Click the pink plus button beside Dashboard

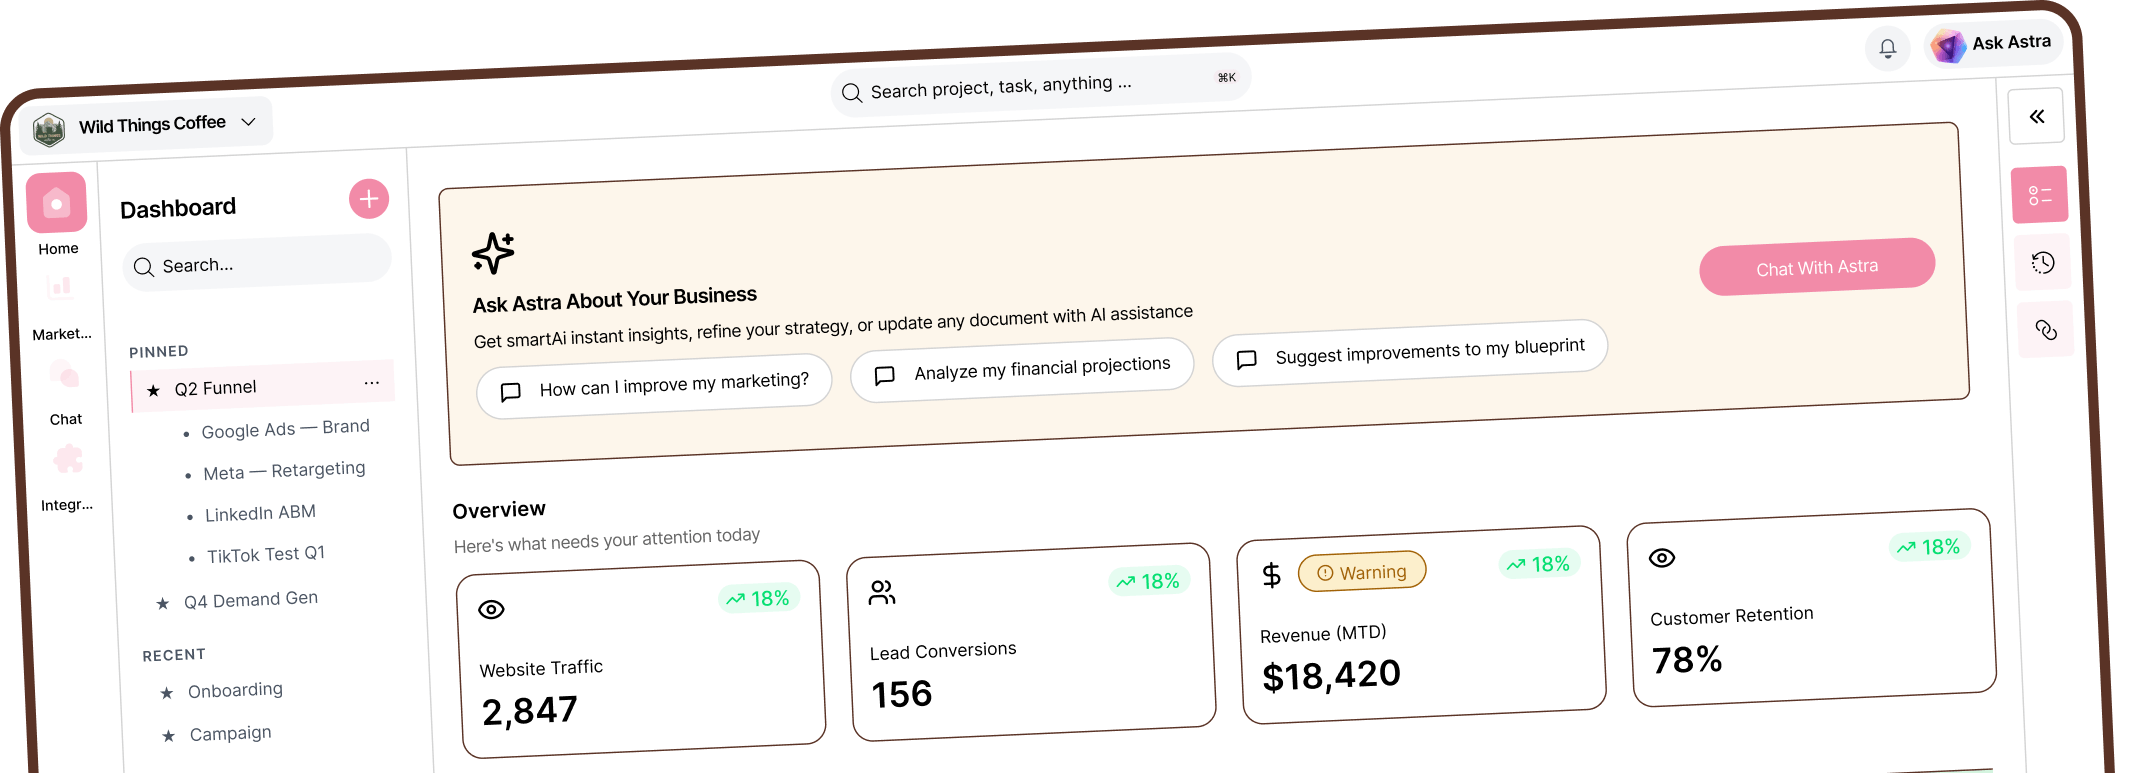(369, 199)
